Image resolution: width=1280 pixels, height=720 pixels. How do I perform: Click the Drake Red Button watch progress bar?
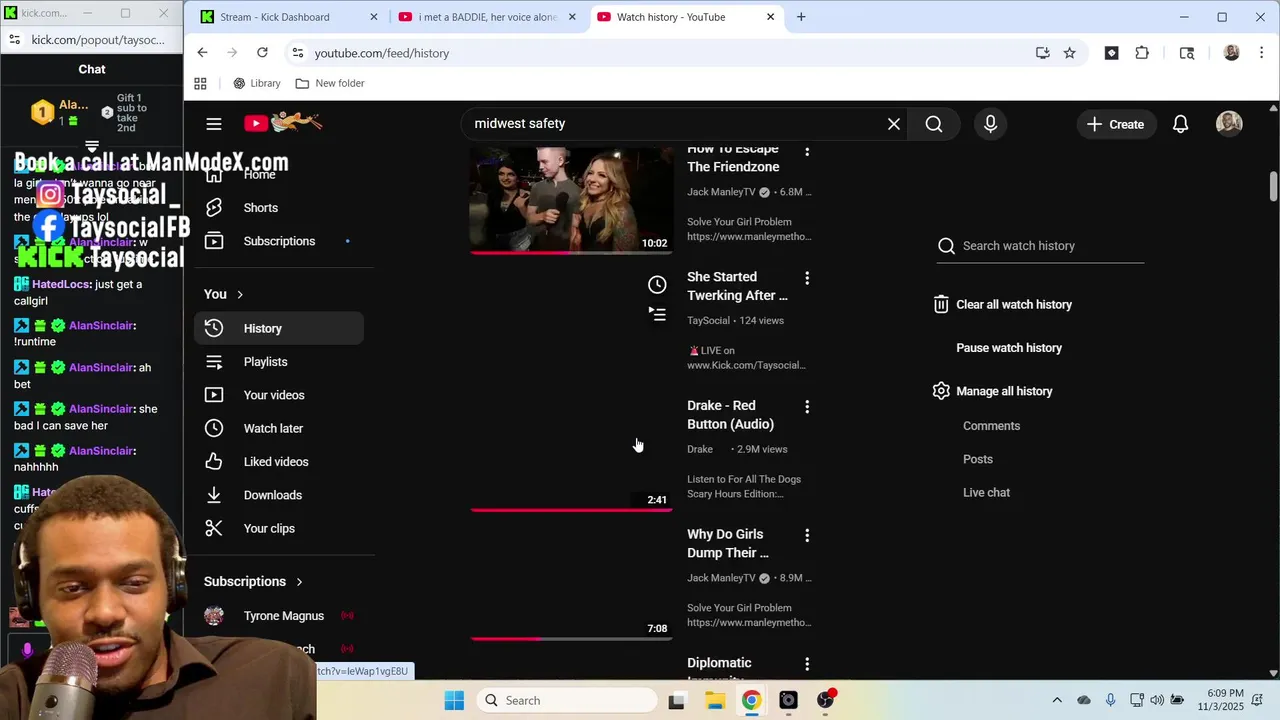pos(571,509)
